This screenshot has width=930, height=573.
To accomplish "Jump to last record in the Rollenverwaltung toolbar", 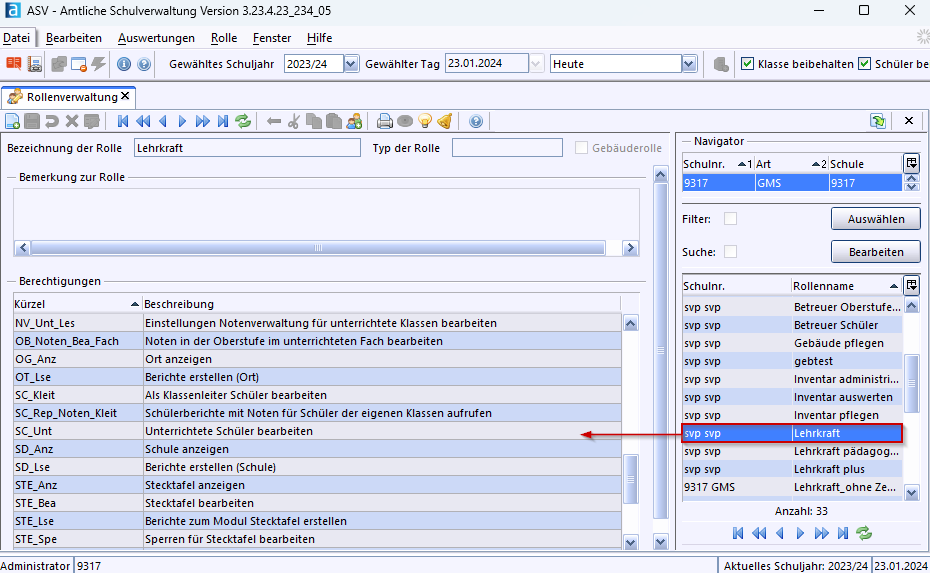I will pyautogui.click(x=222, y=121).
